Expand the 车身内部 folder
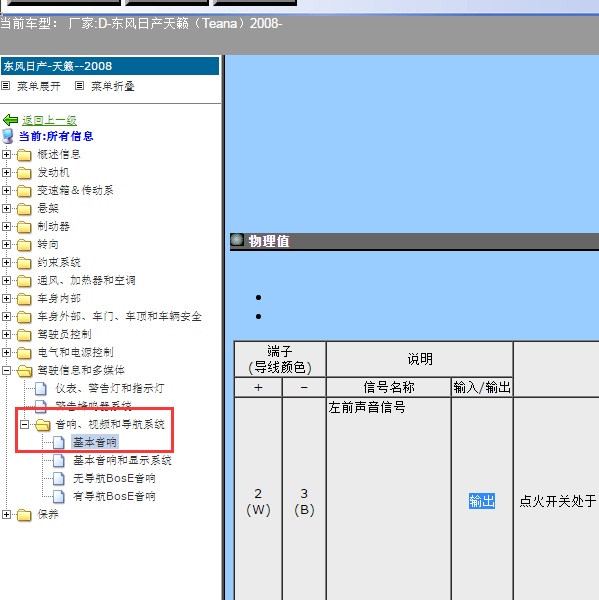Image resolution: width=599 pixels, height=600 pixels. (x=6, y=298)
